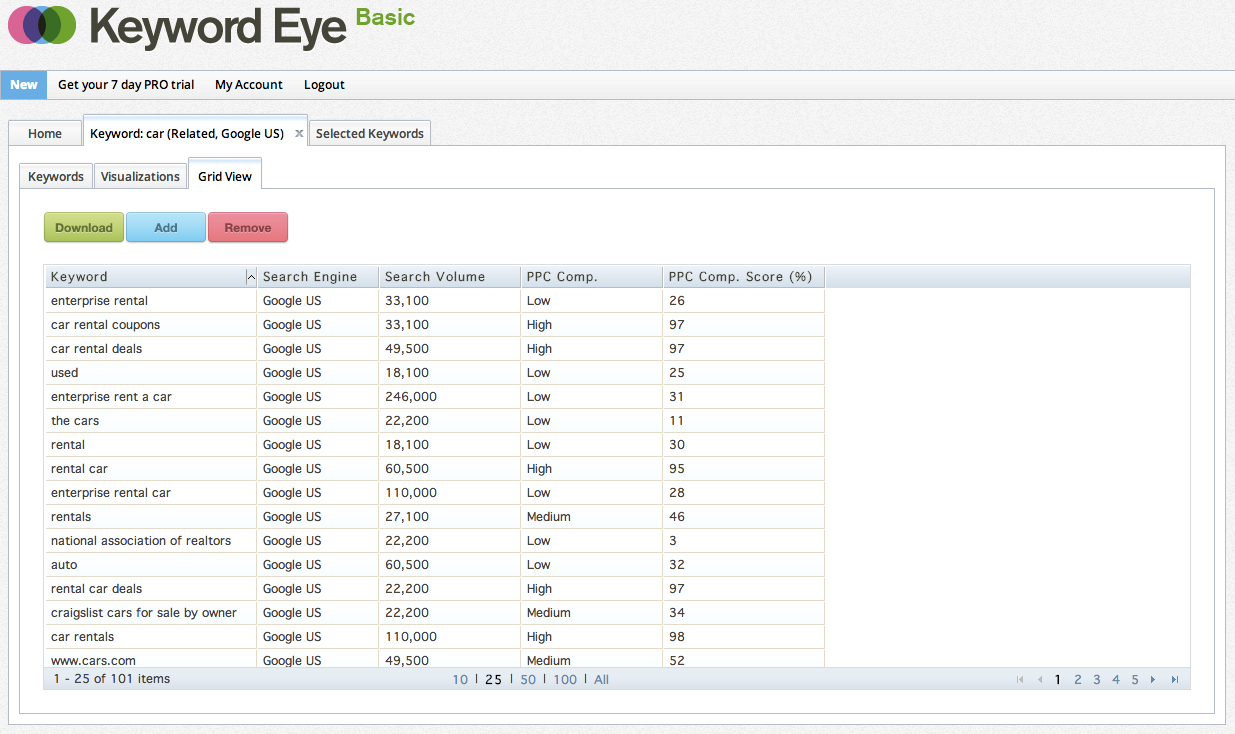Switch to Selected Keywords tab

370,133
